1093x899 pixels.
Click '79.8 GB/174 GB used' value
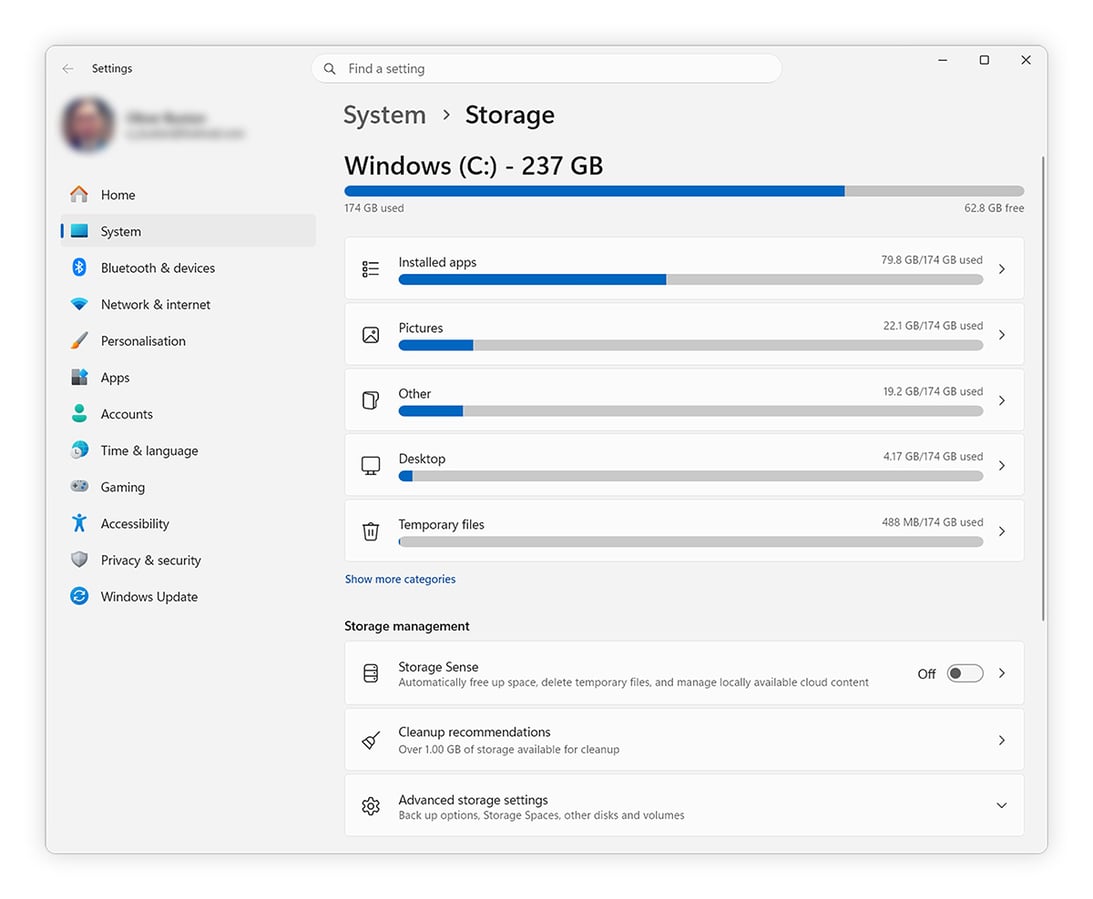coord(931,259)
